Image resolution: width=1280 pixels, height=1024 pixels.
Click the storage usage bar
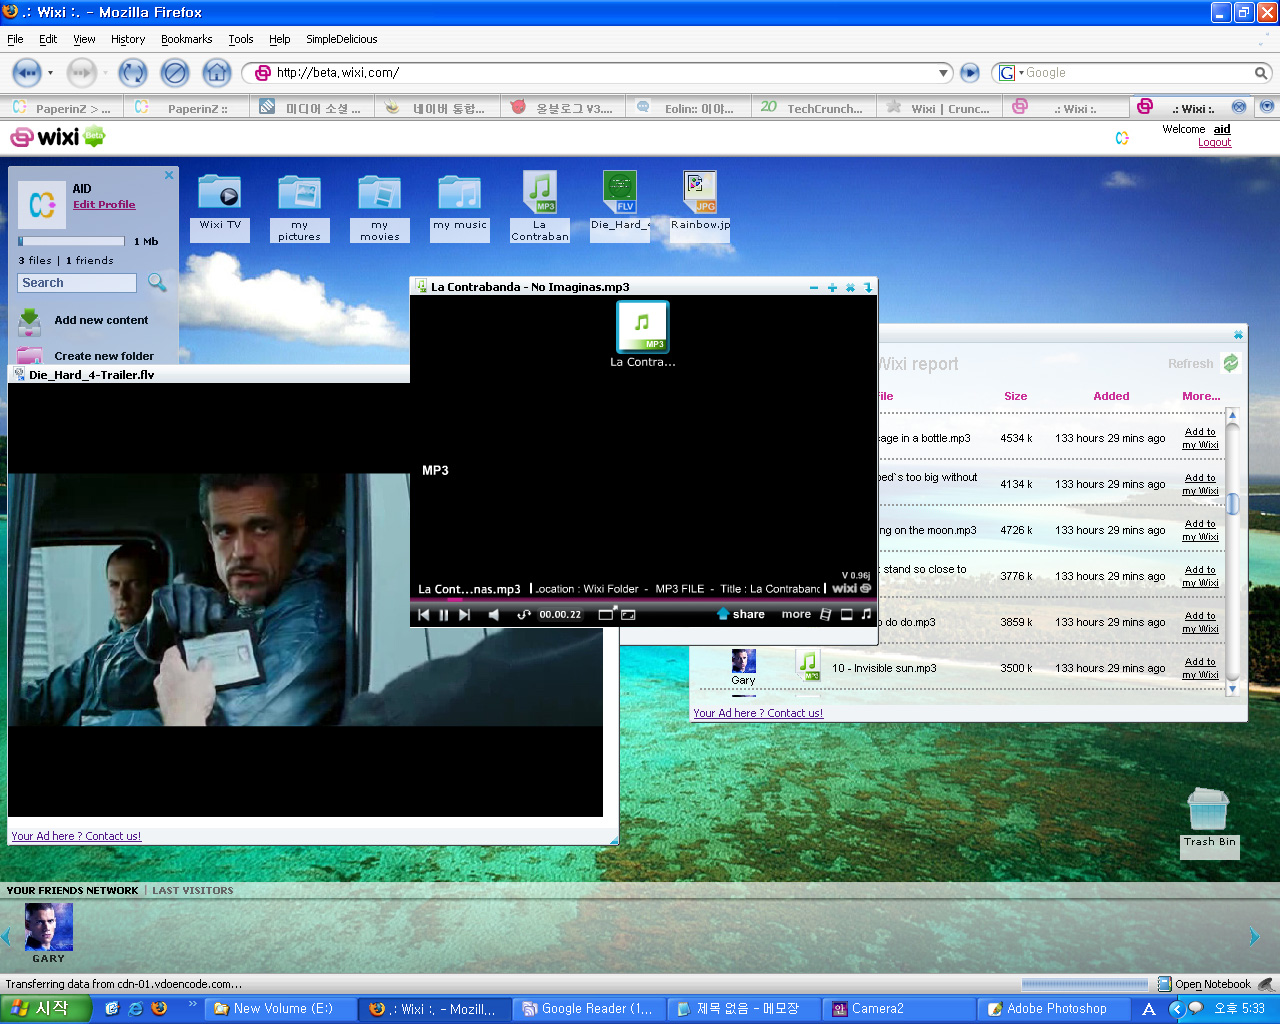click(70, 241)
